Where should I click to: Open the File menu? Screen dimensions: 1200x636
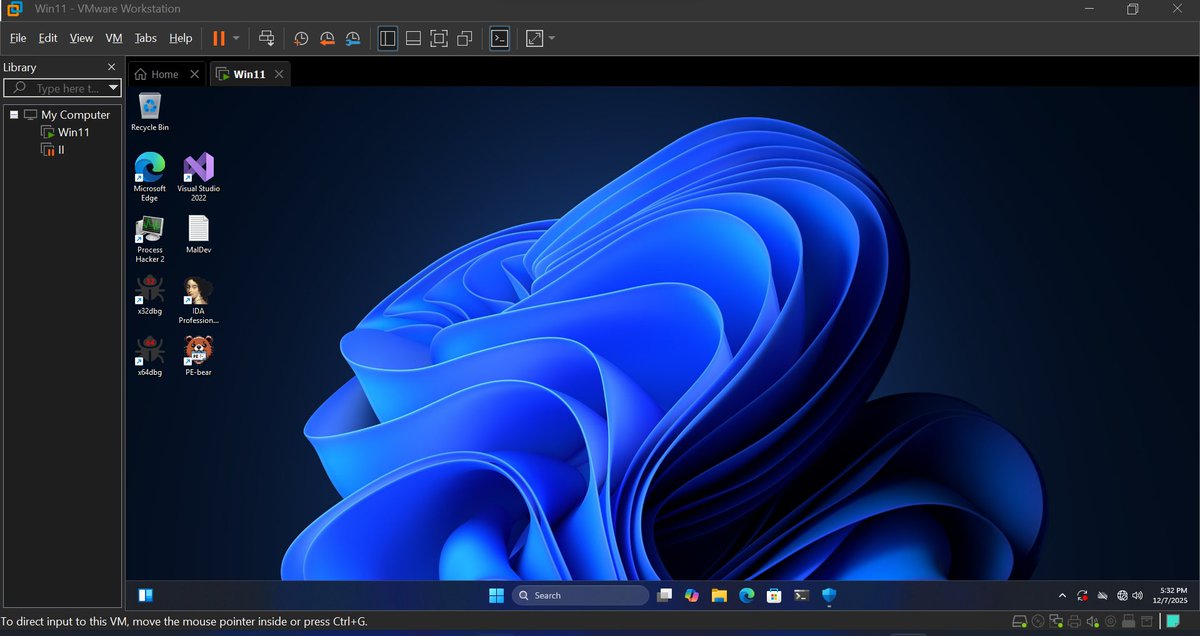17,38
